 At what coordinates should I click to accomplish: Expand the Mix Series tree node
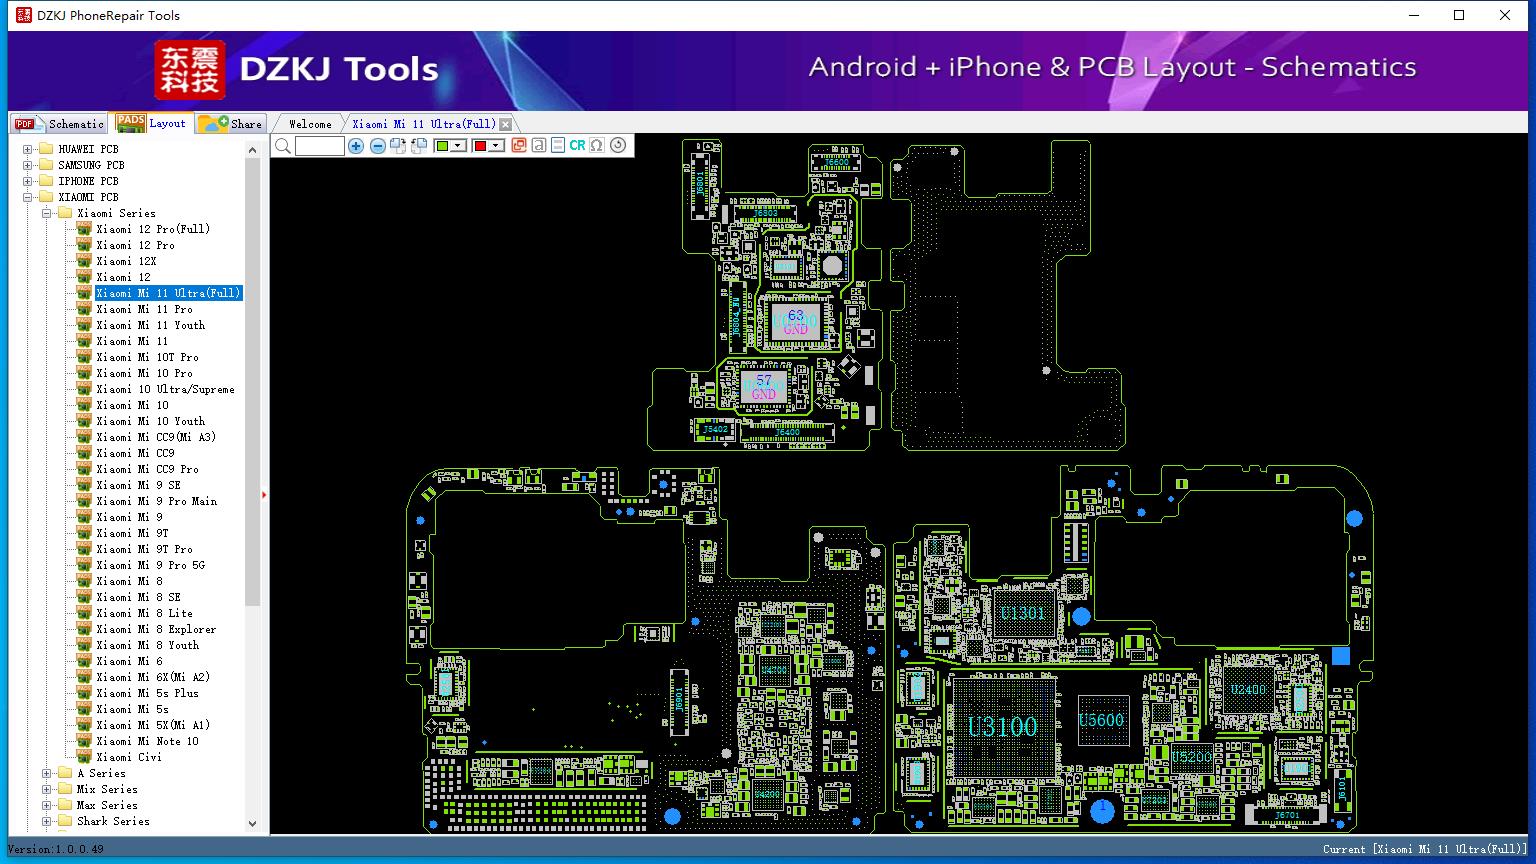pyautogui.click(x=47, y=789)
